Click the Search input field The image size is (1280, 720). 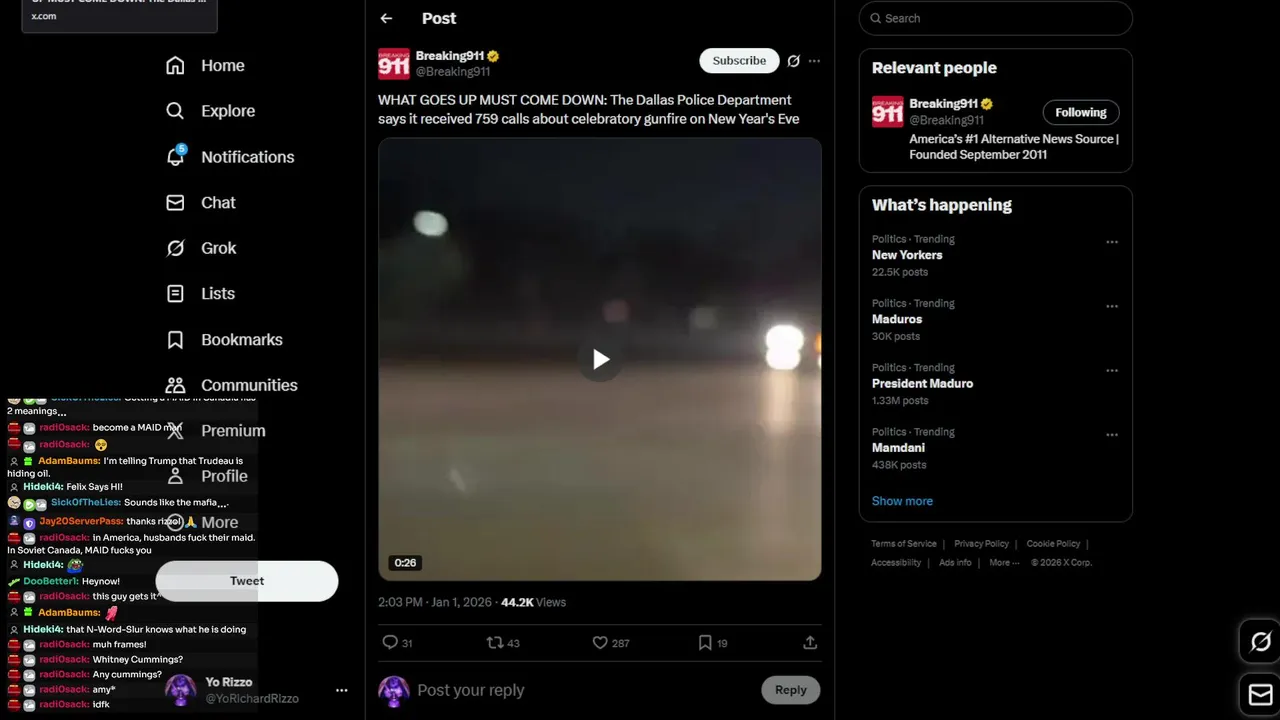(996, 18)
